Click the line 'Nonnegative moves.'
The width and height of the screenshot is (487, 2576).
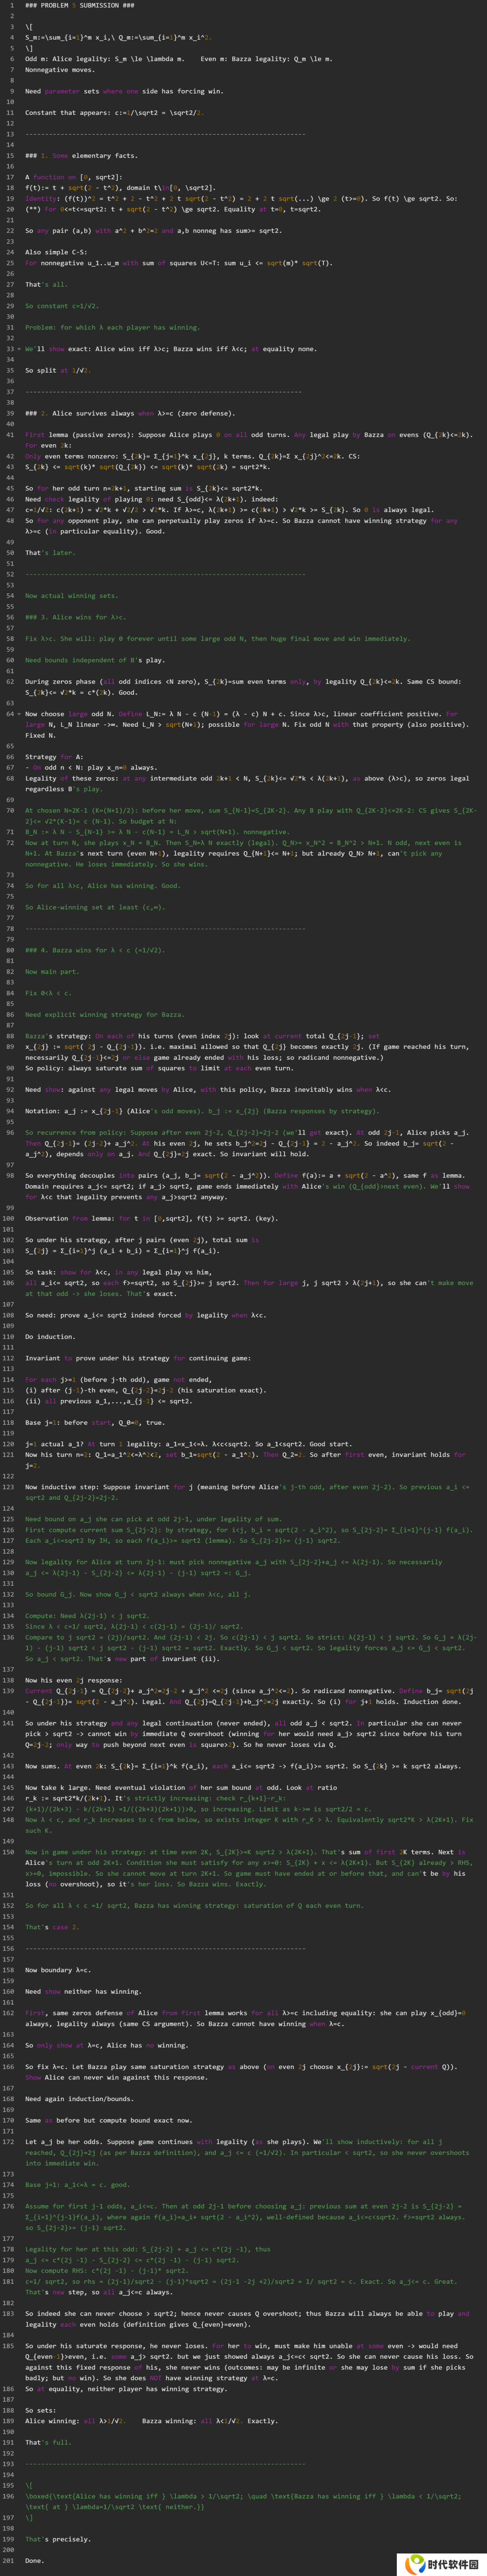61,70
